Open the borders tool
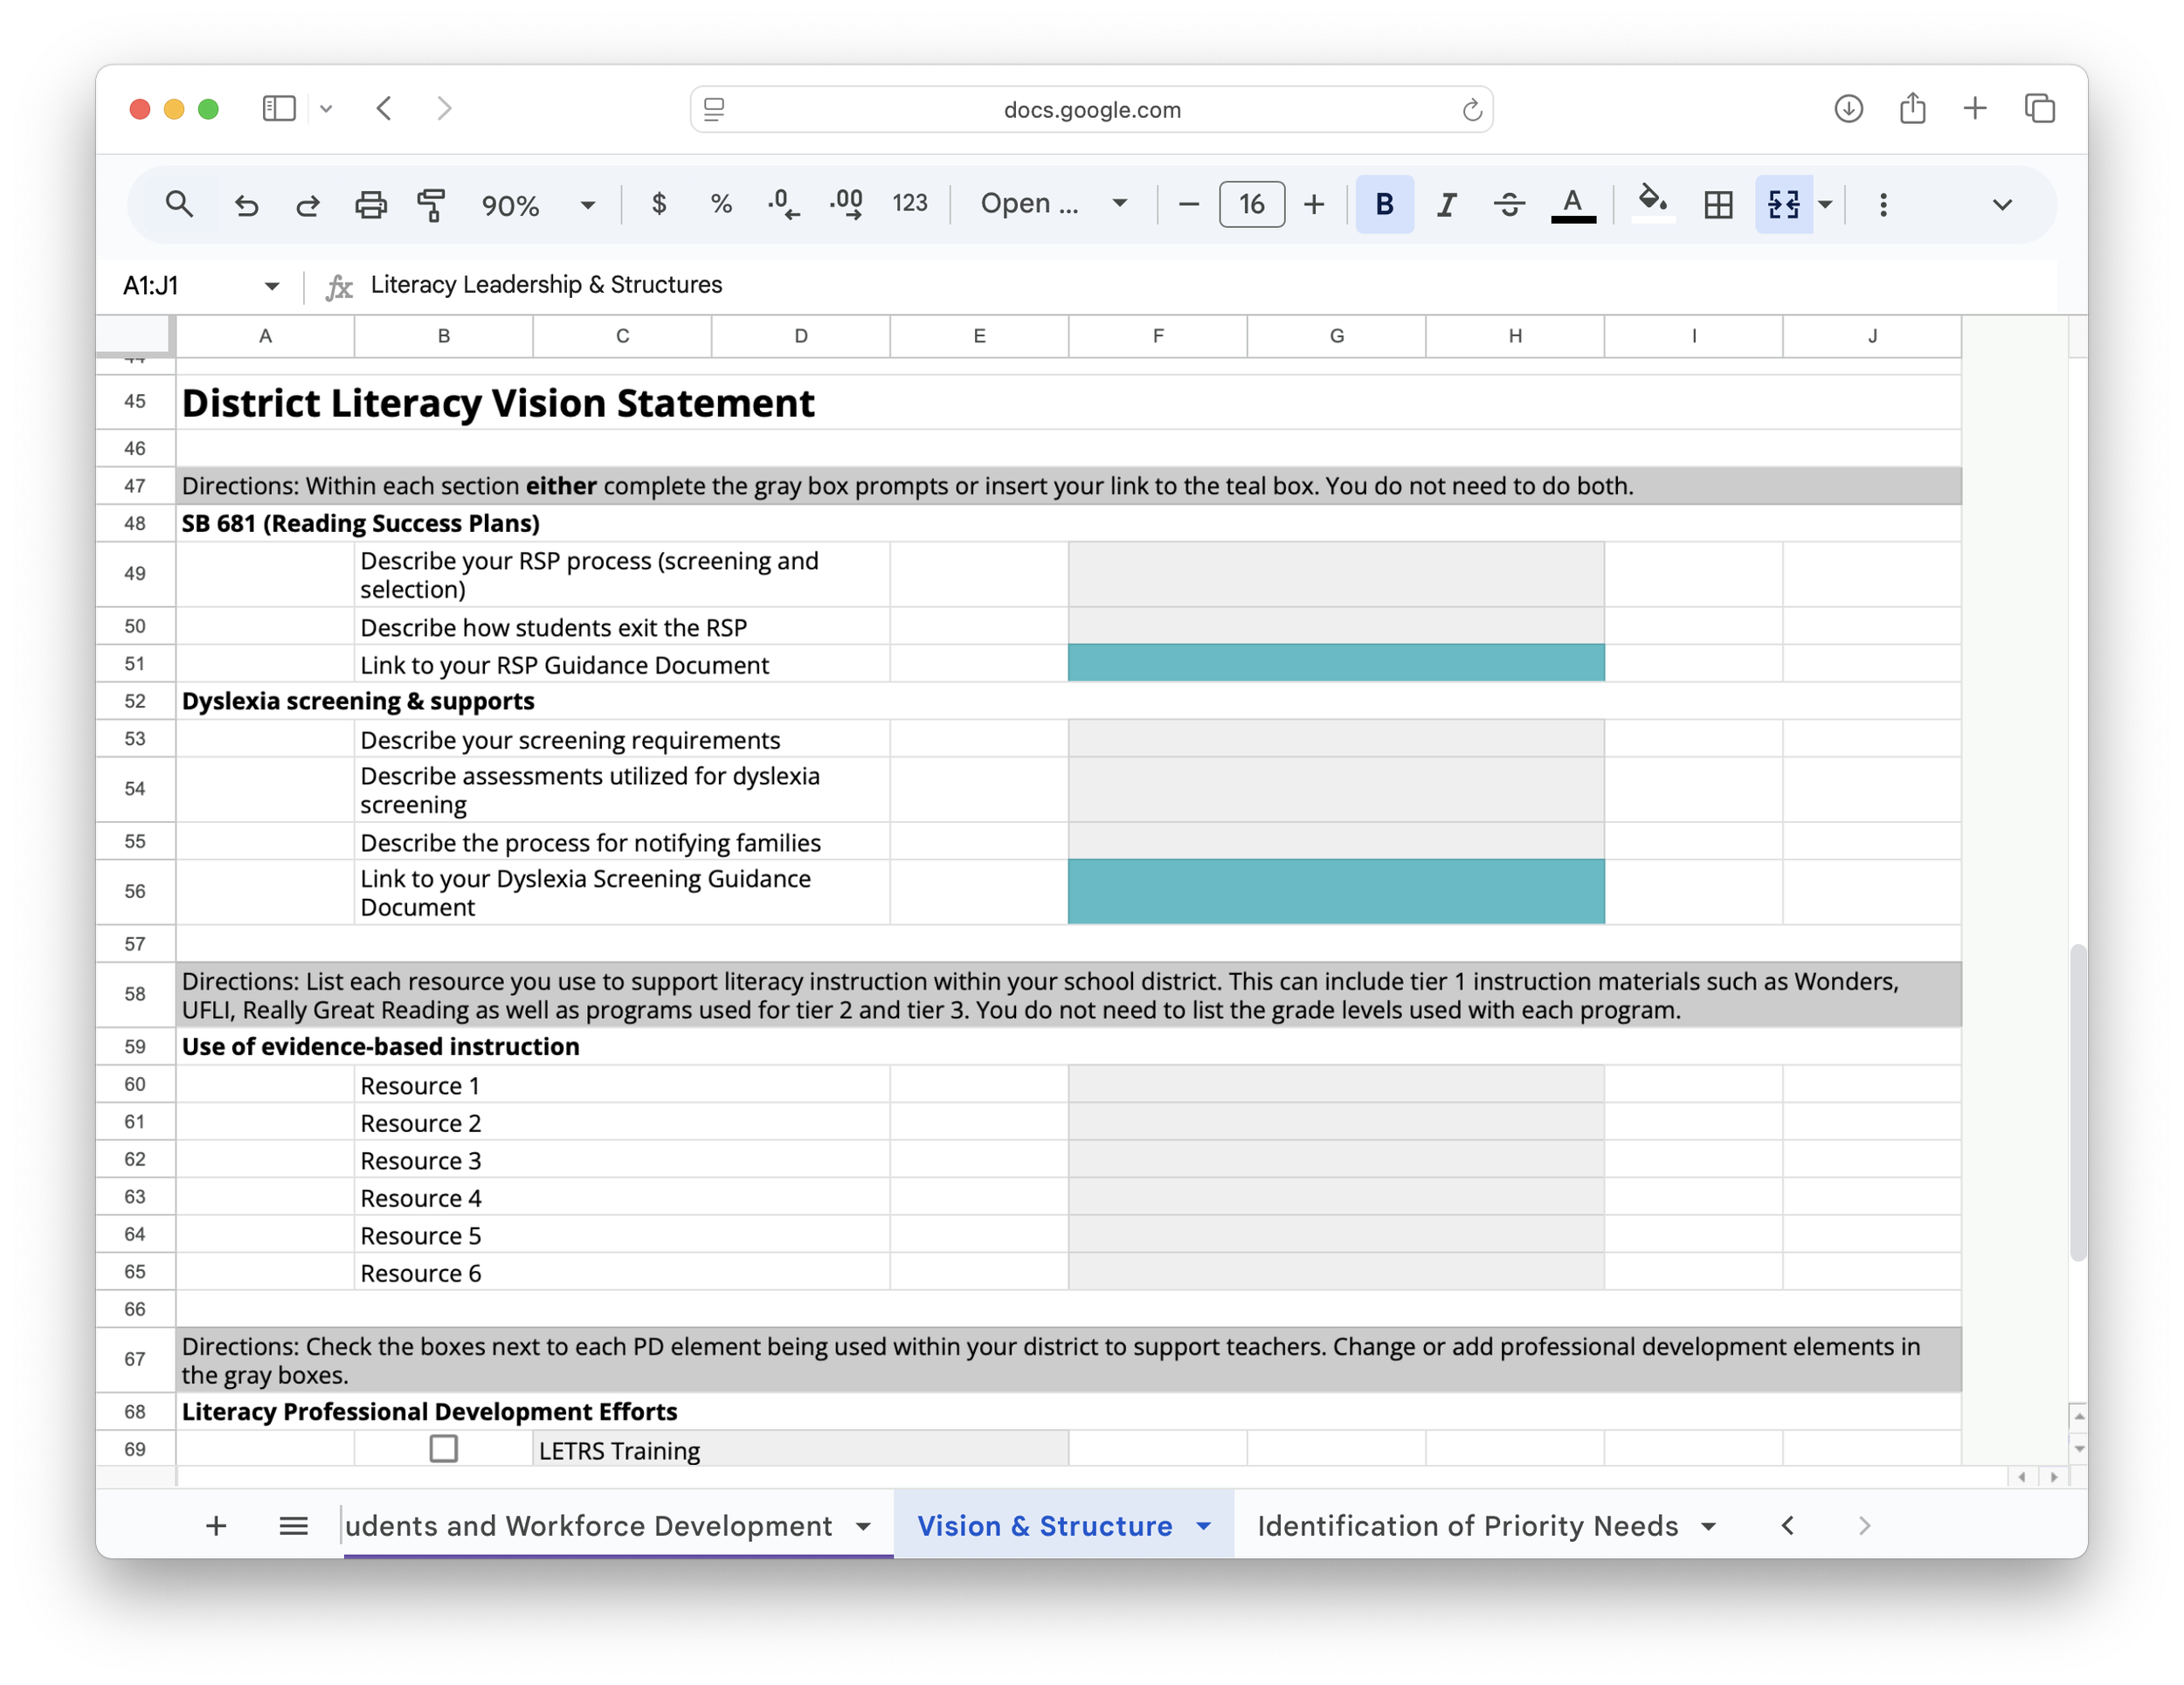Viewport: 2184px width, 1685px height. click(x=1717, y=205)
